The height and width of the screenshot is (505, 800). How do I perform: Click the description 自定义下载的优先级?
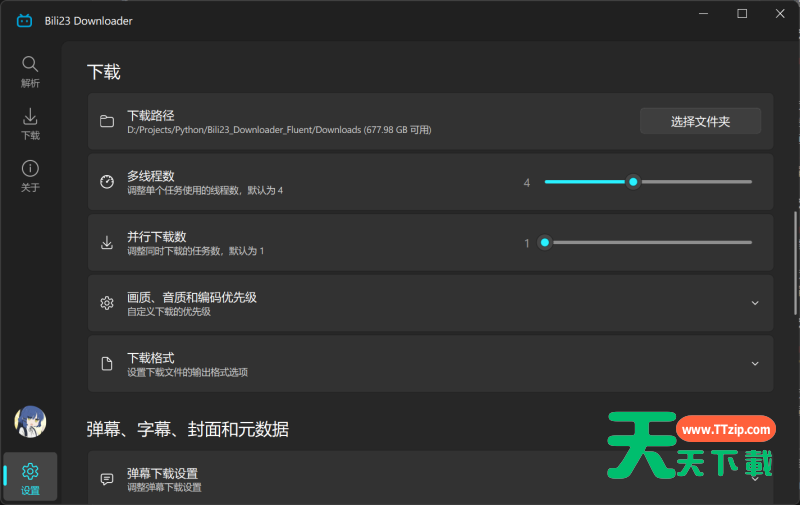click(x=169, y=312)
